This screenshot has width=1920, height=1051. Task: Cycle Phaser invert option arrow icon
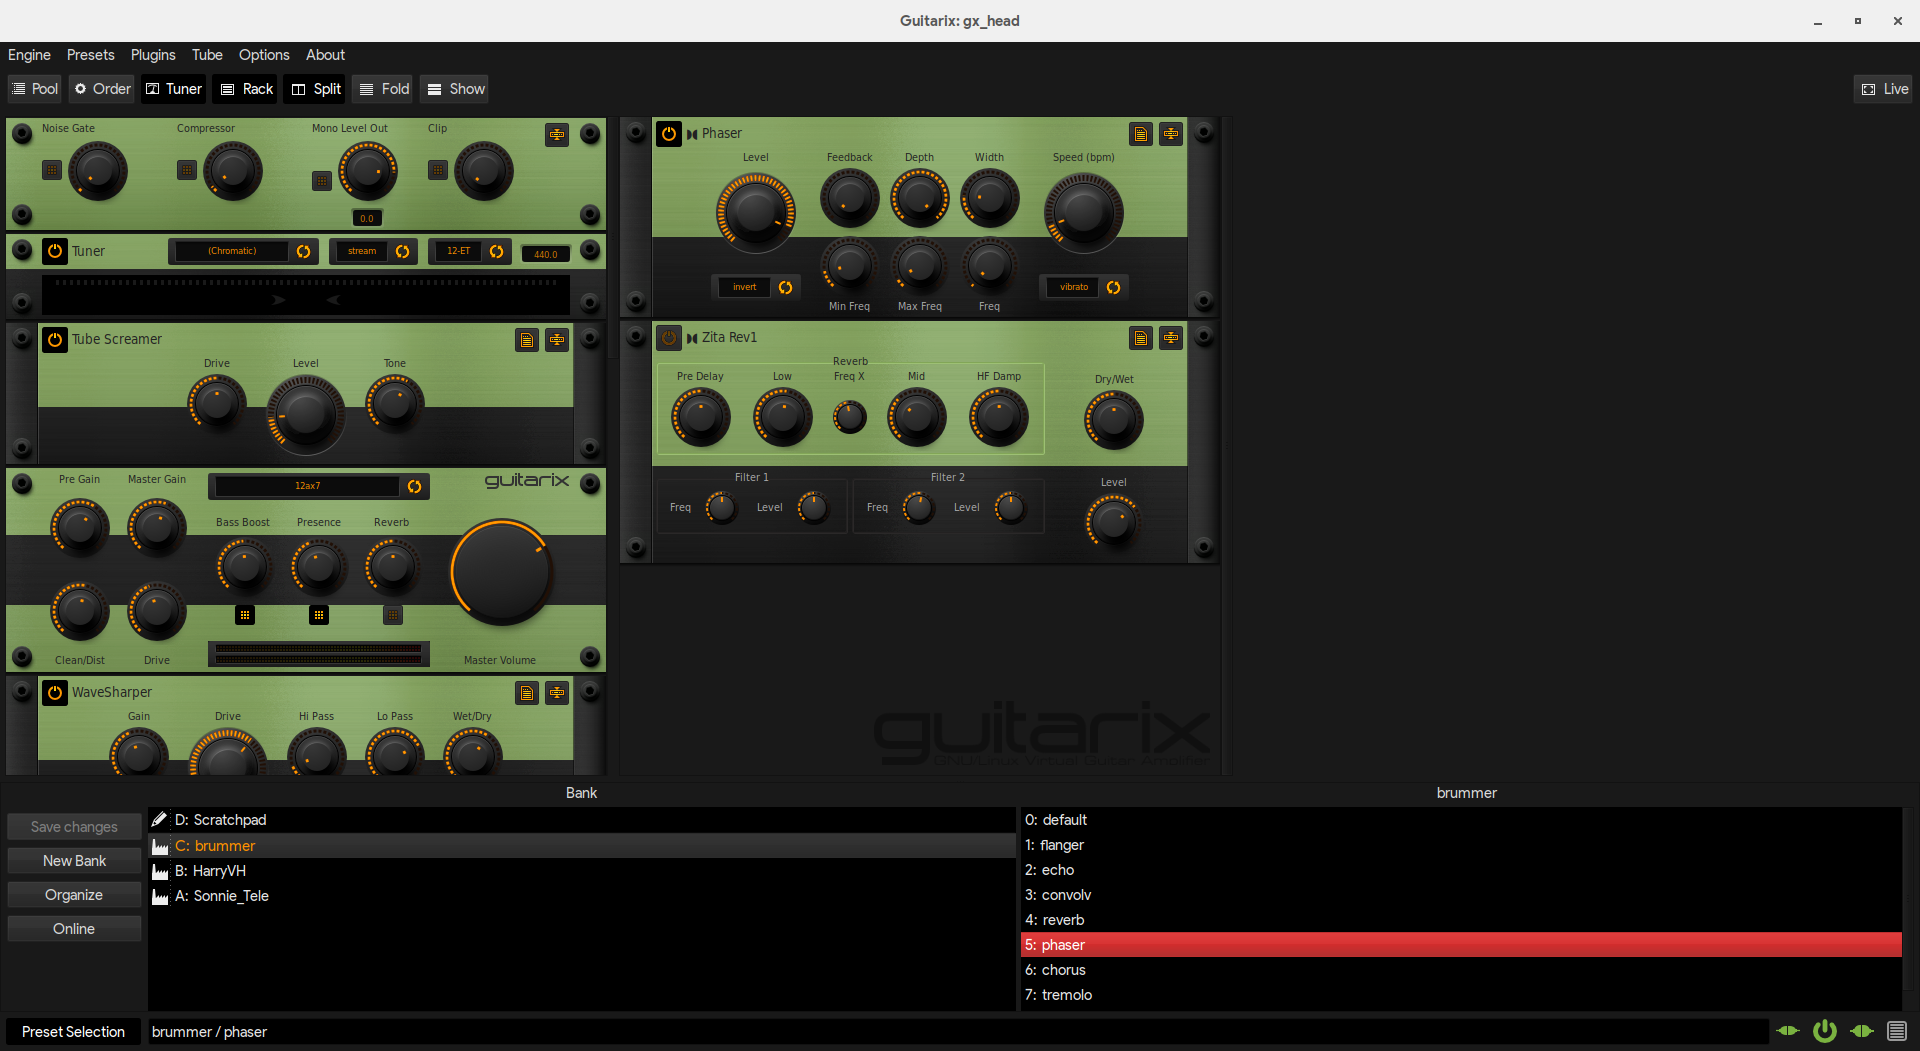click(786, 287)
